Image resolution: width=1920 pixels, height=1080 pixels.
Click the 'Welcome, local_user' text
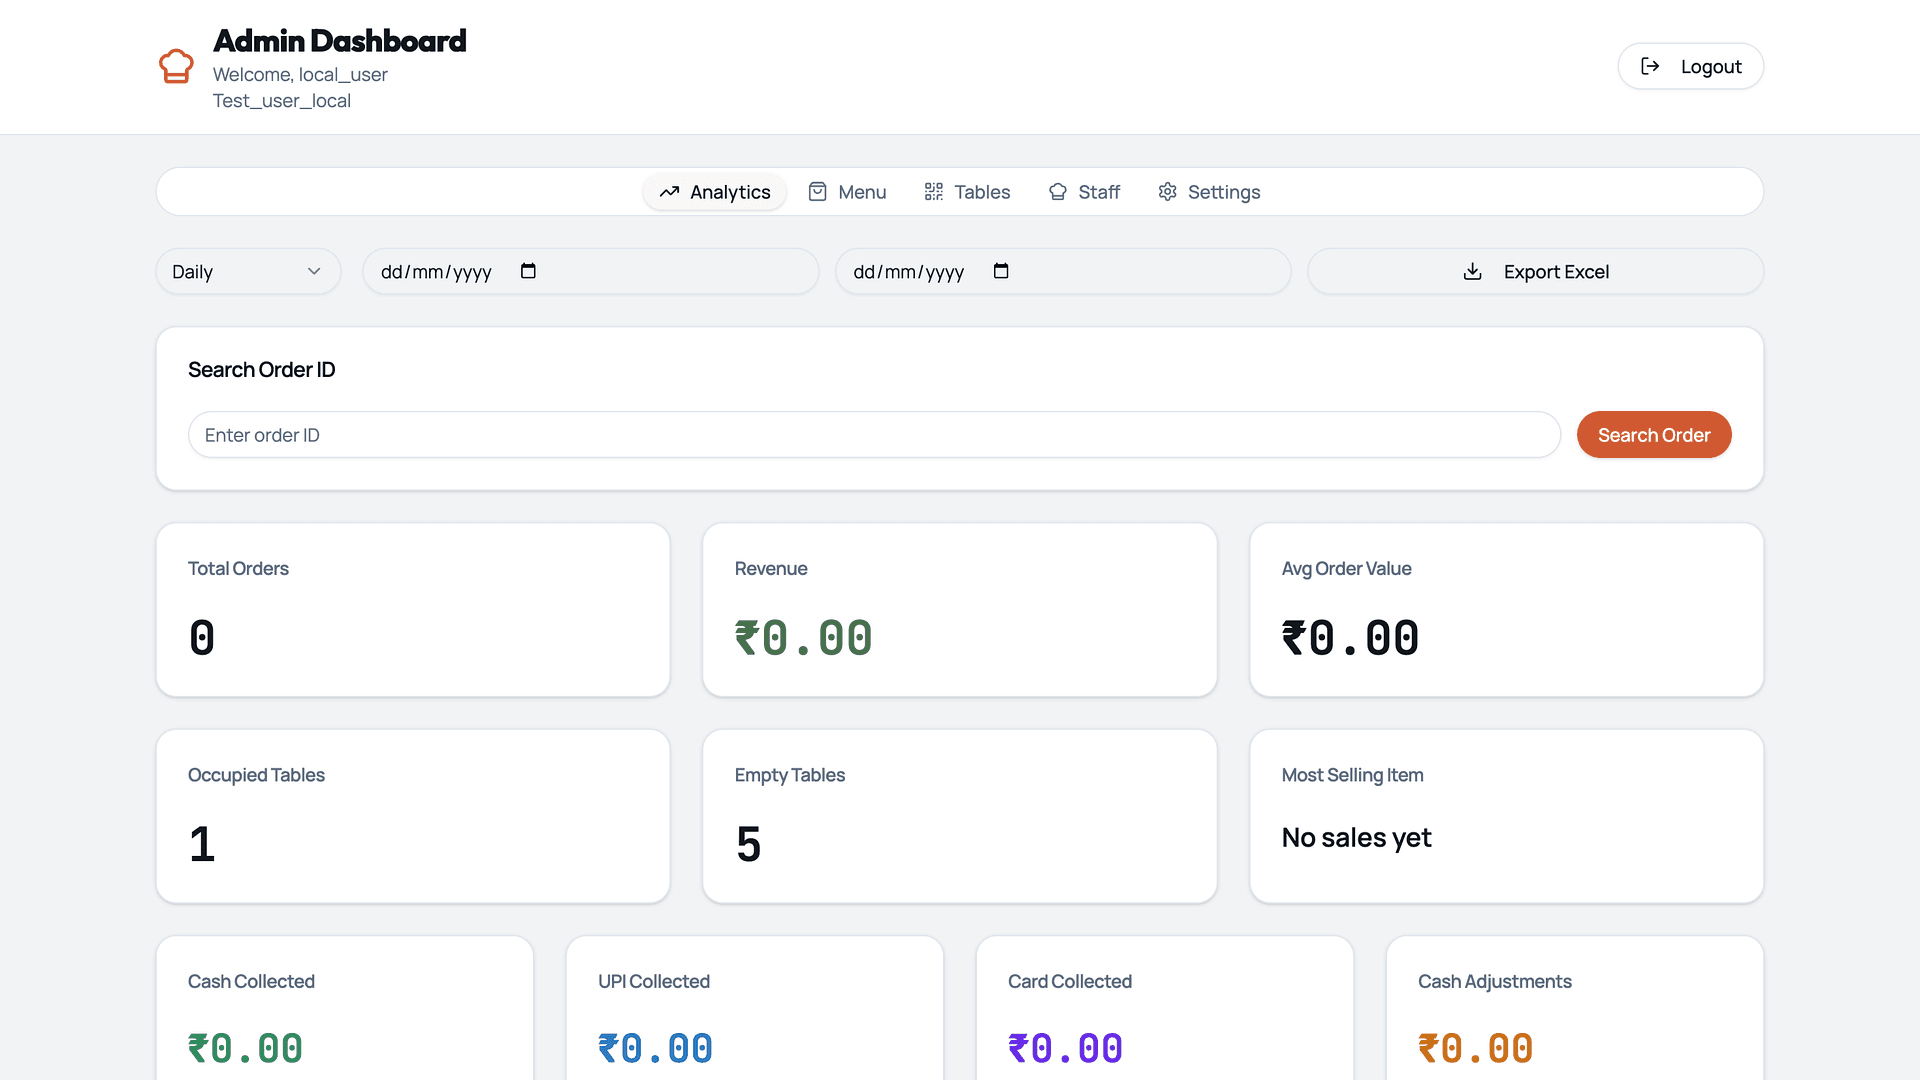click(x=300, y=75)
